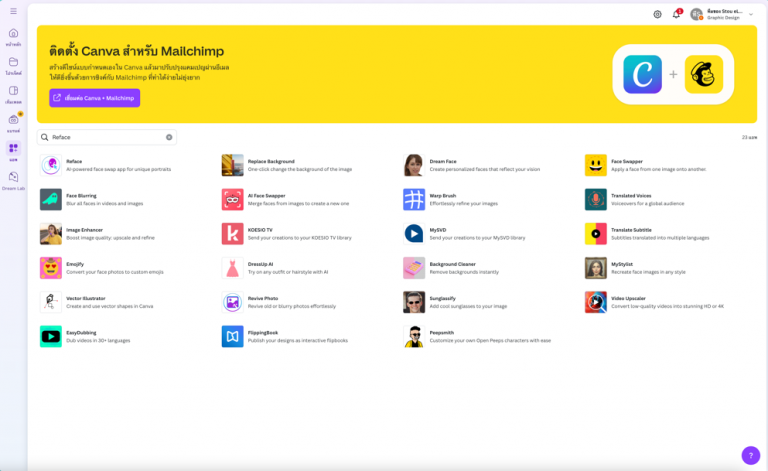Clear the Reface search text
768x471 pixels.
169,138
